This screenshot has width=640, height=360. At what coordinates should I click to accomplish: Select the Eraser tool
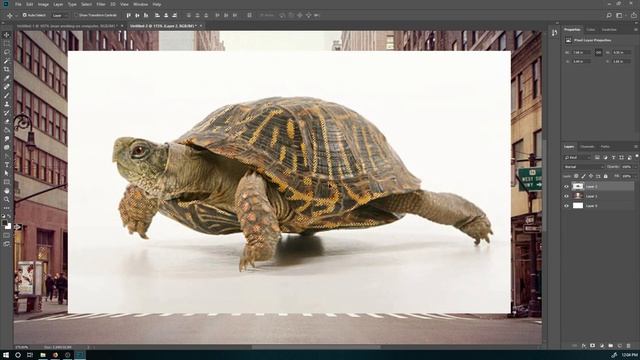pos(6,121)
